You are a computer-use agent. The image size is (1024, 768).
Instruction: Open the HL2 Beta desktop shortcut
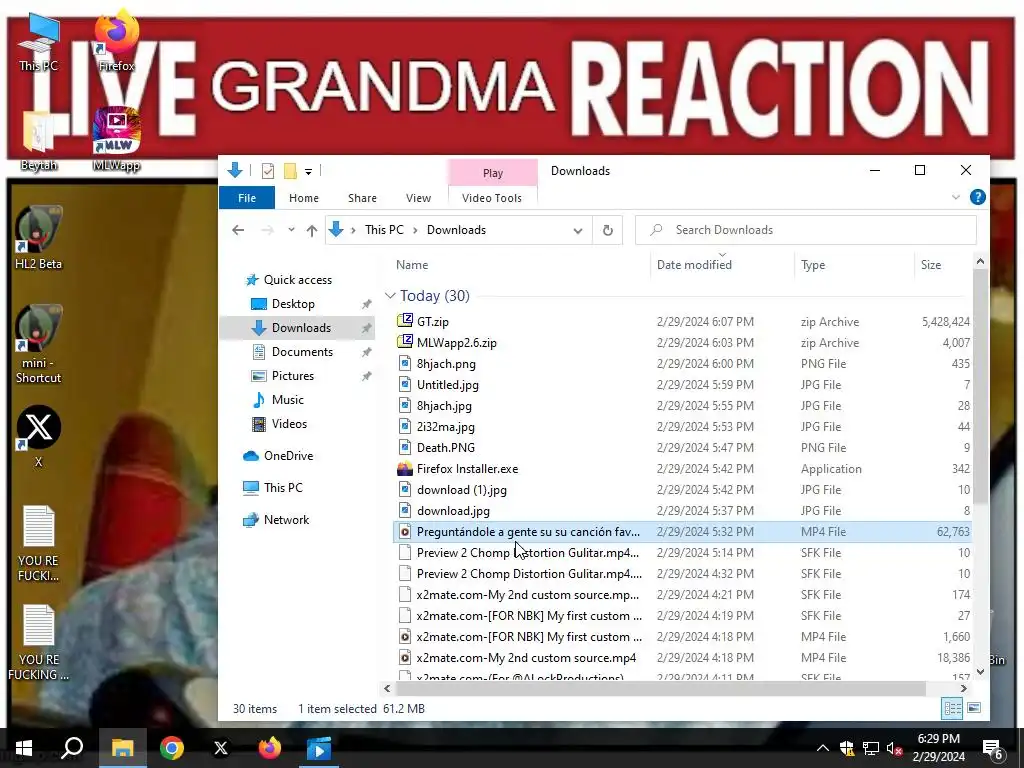38,238
